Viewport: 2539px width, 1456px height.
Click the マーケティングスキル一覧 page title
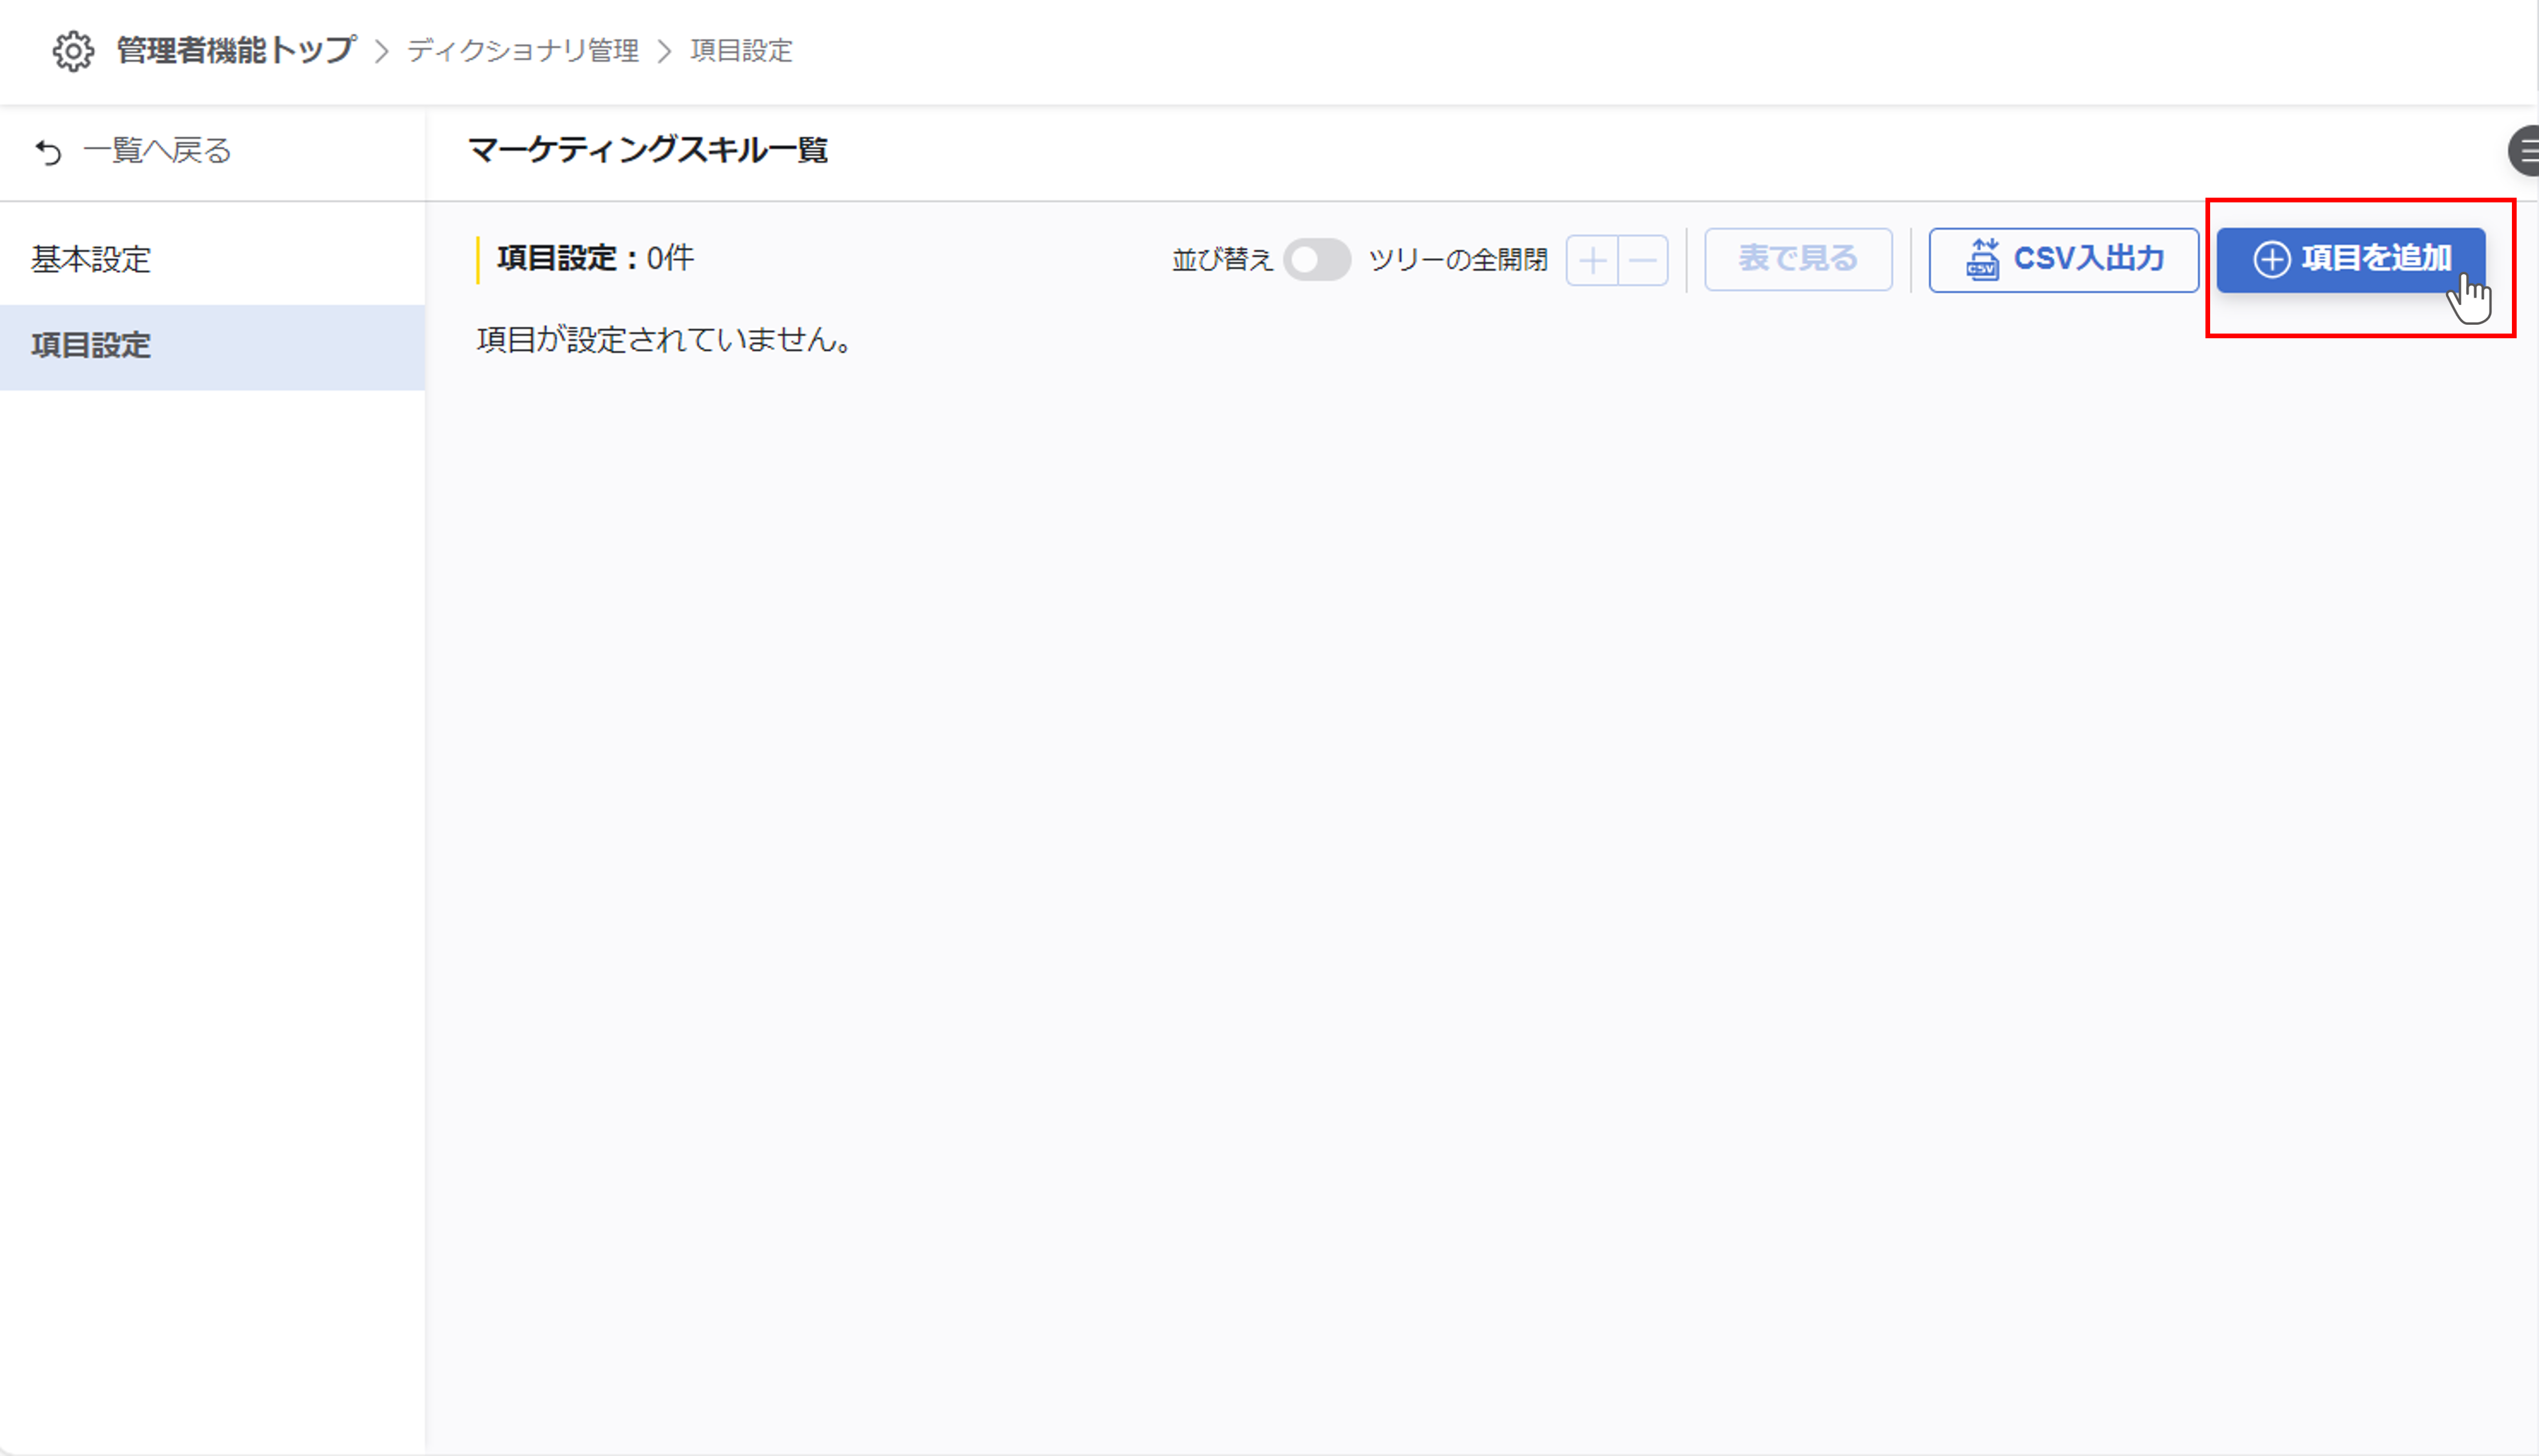(x=647, y=151)
